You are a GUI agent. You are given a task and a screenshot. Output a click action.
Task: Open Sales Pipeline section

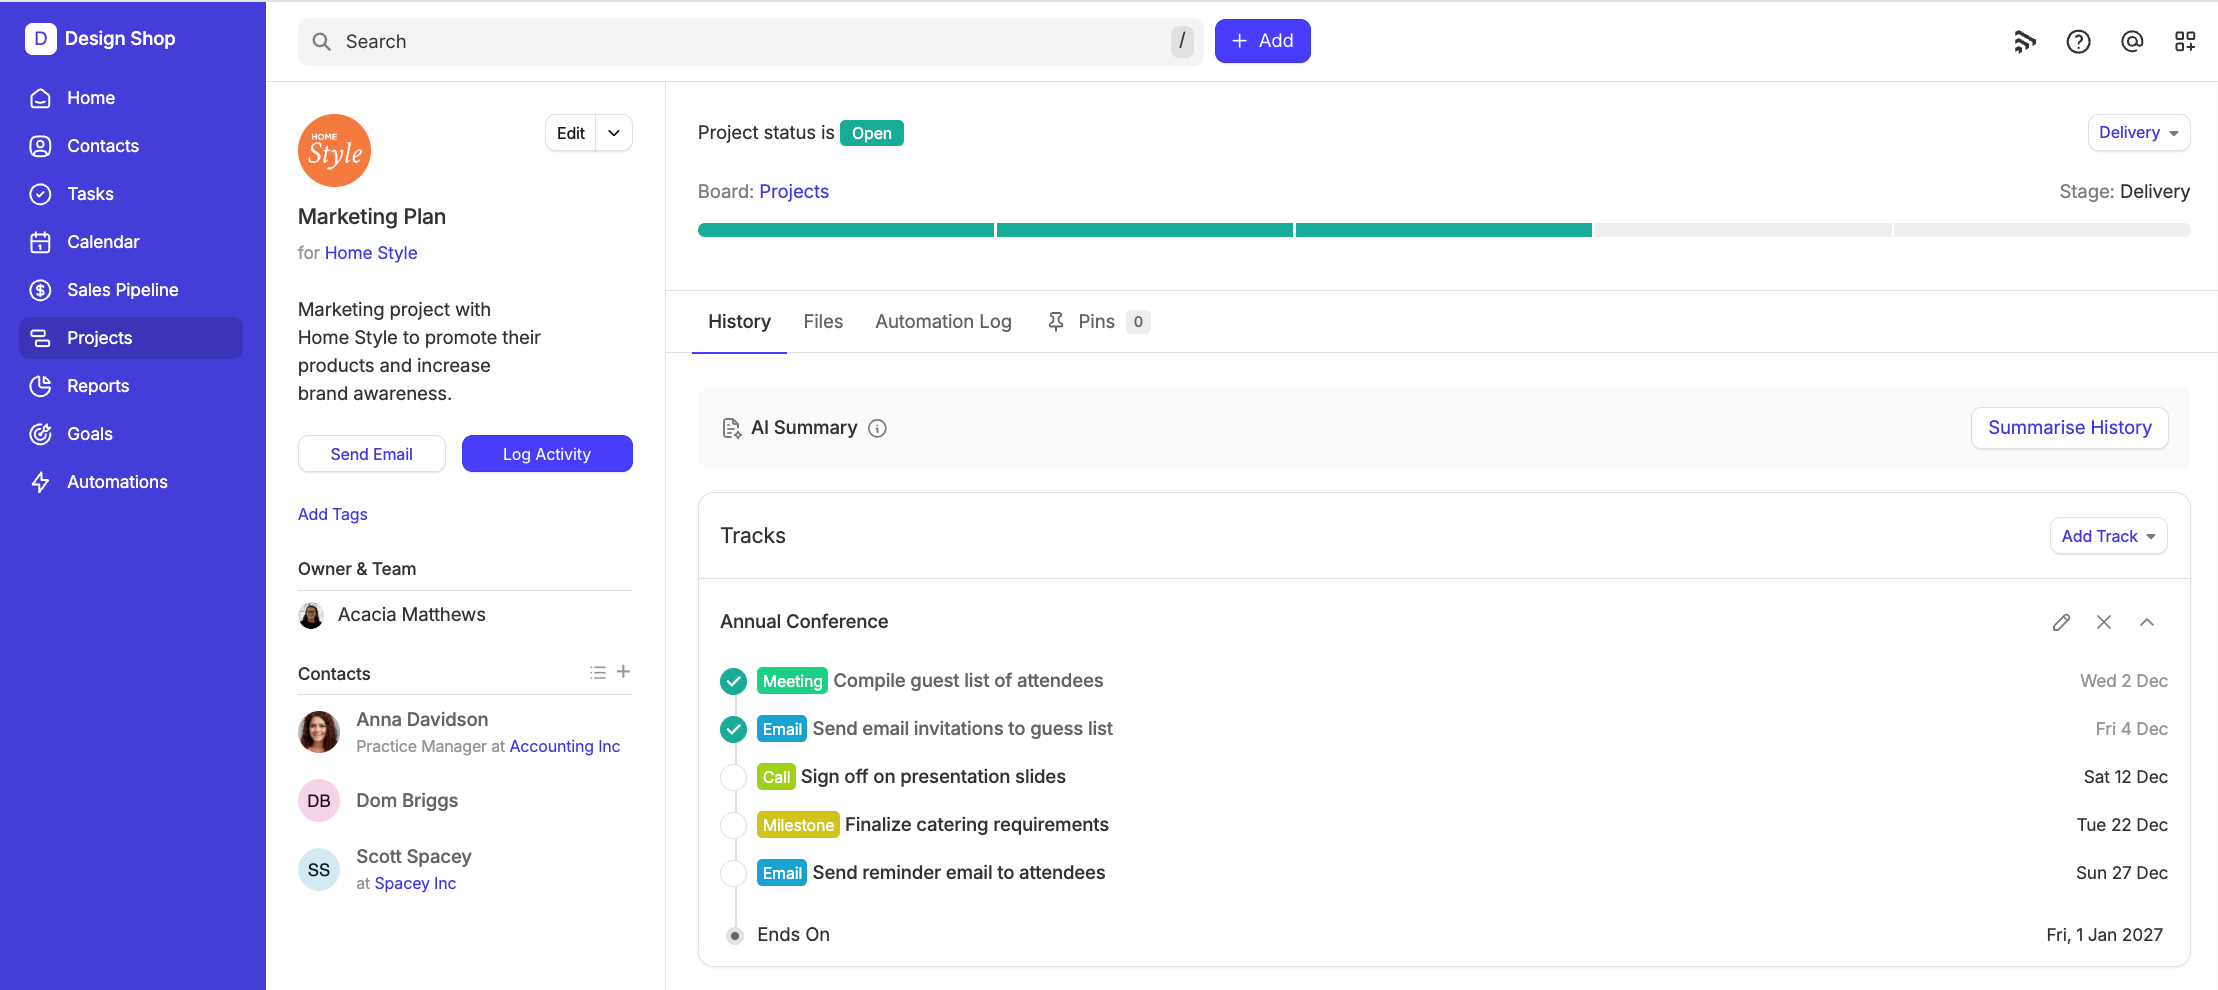click(131, 290)
